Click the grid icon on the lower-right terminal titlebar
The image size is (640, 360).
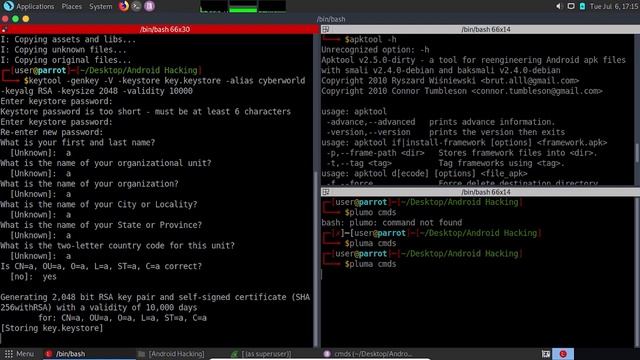pyautogui.click(x=325, y=192)
